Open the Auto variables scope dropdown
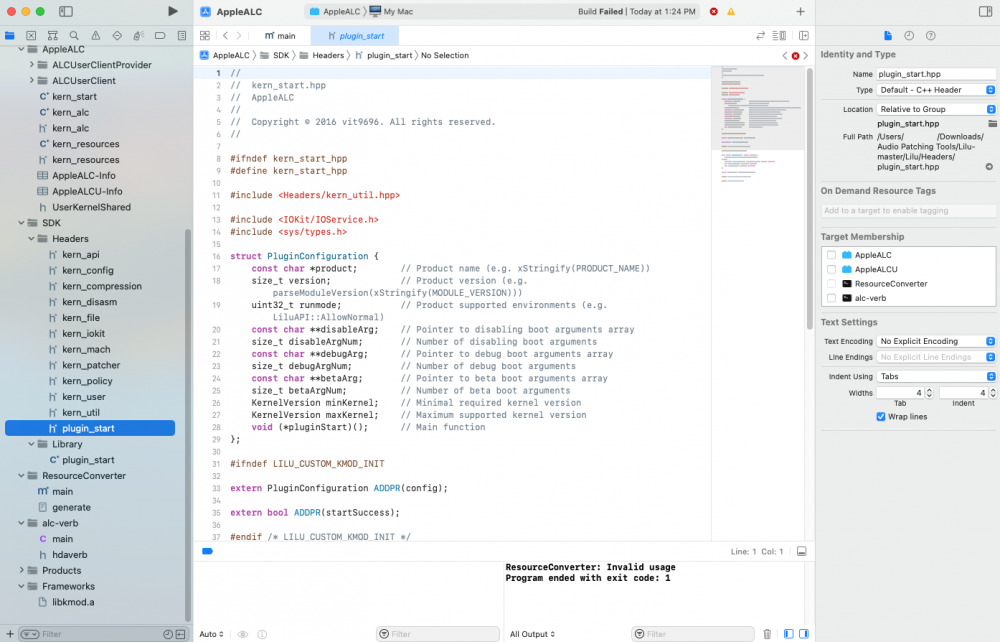The height and width of the screenshot is (642, 1000). 212,634
